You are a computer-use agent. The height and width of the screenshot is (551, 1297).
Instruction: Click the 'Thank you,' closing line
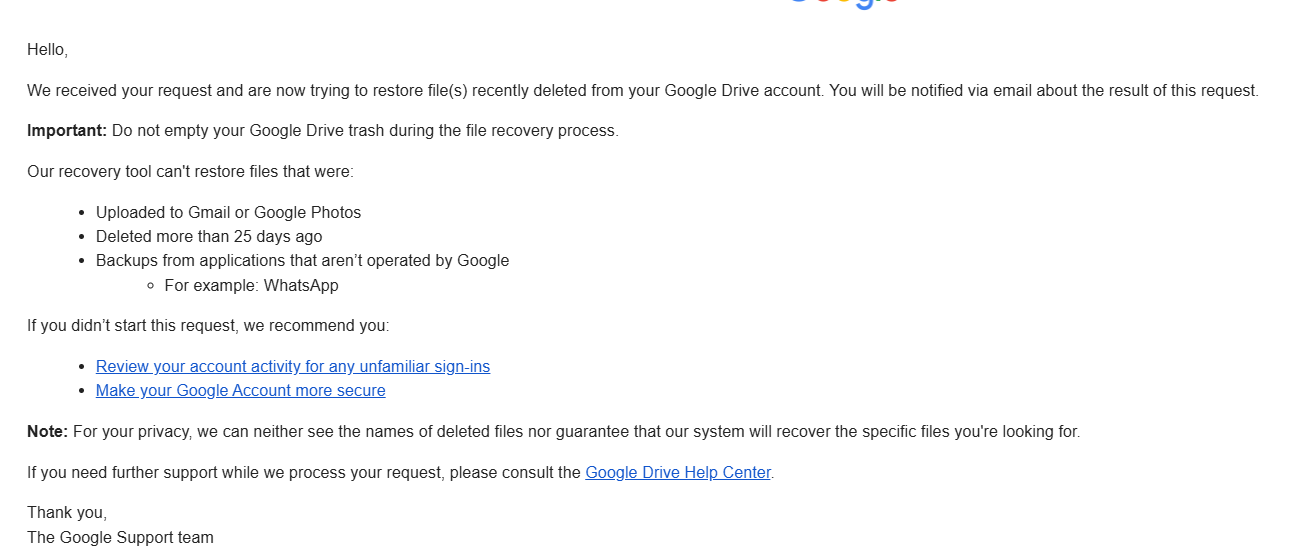[x=67, y=512]
